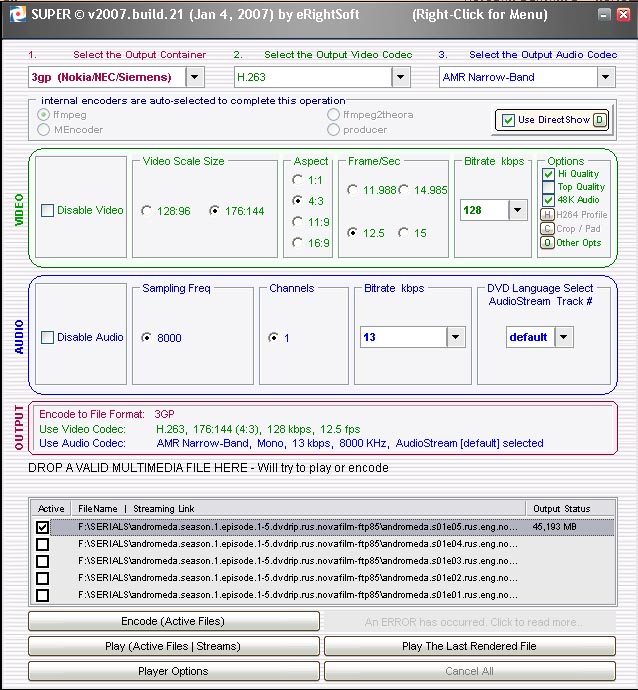Select 128:96 video scale size
Viewport: 638px width, 690px height.
pyautogui.click(x=146, y=211)
